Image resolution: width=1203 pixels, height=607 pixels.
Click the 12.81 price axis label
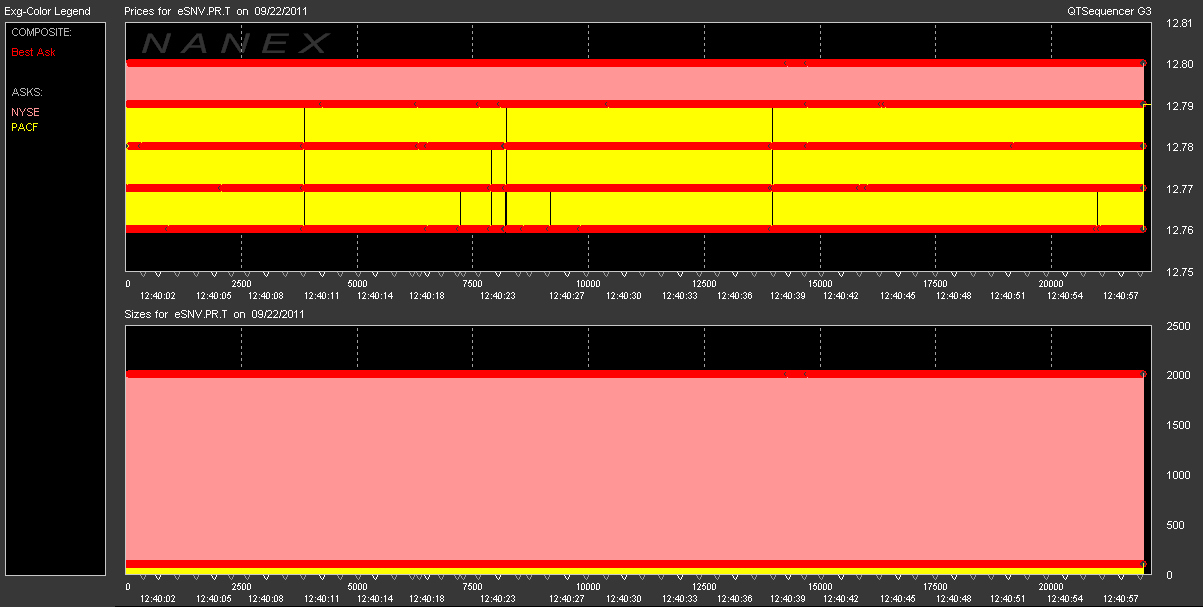(1180, 23)
